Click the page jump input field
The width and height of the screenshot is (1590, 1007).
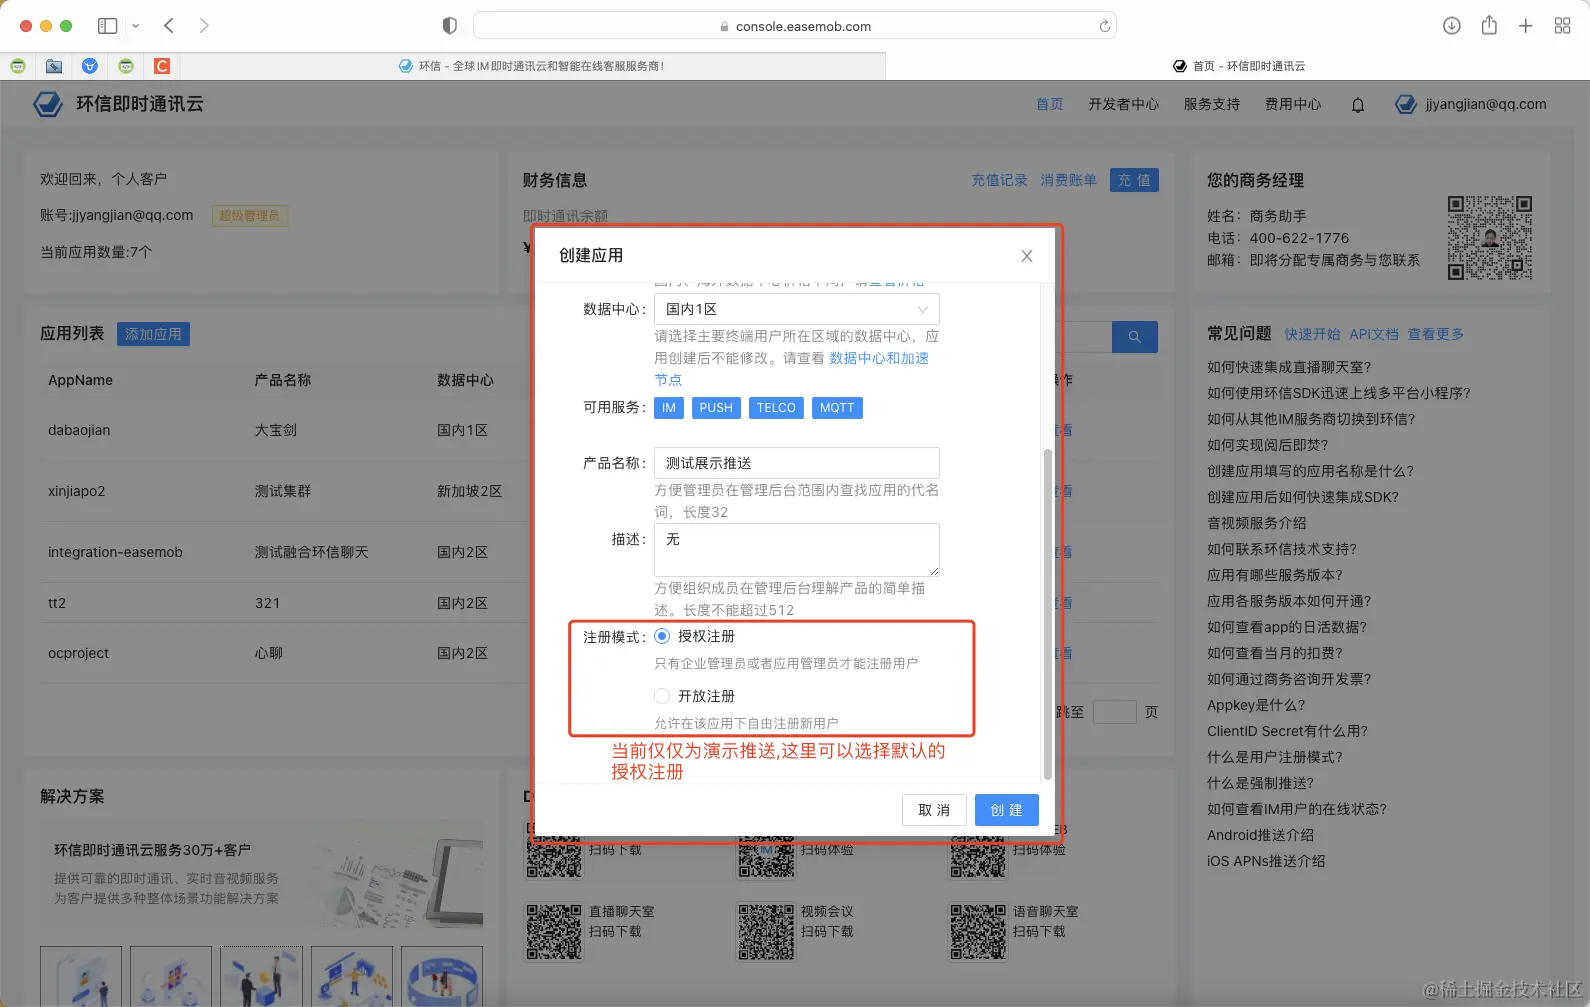1115,712
